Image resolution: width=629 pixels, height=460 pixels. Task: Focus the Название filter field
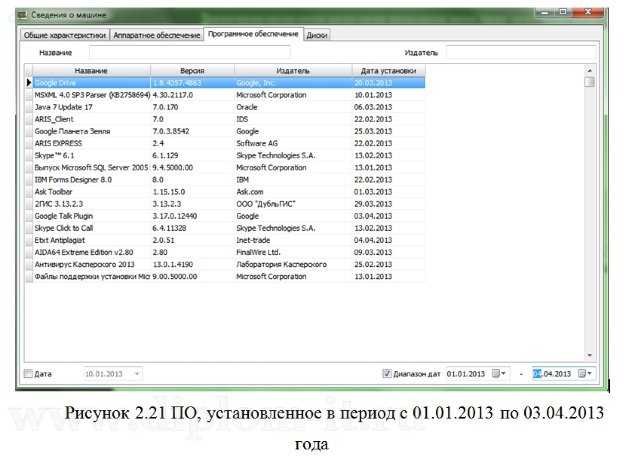pos(190,53)
